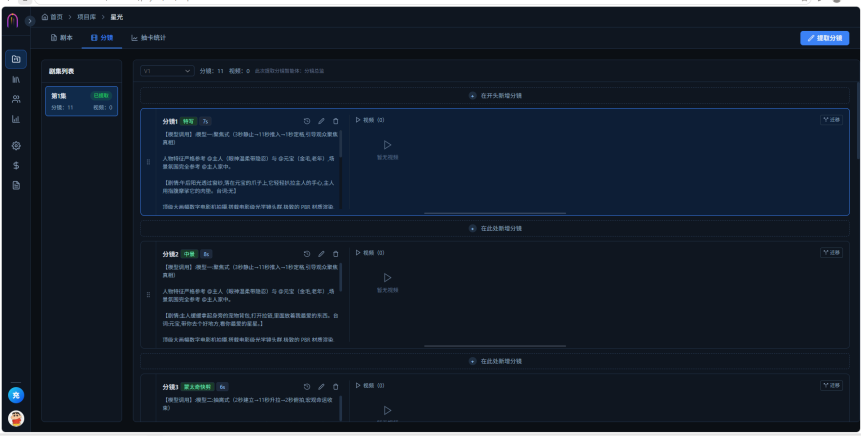Open the history icon on 分镜1
Viewport: 861px width, 436px height.
(x=307, y=121)
